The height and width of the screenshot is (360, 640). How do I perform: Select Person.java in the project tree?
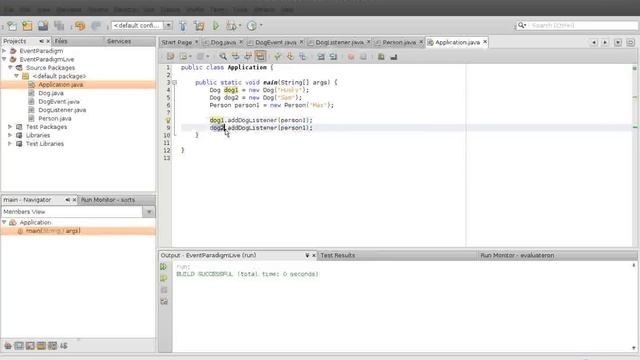[x=55, y=118]
